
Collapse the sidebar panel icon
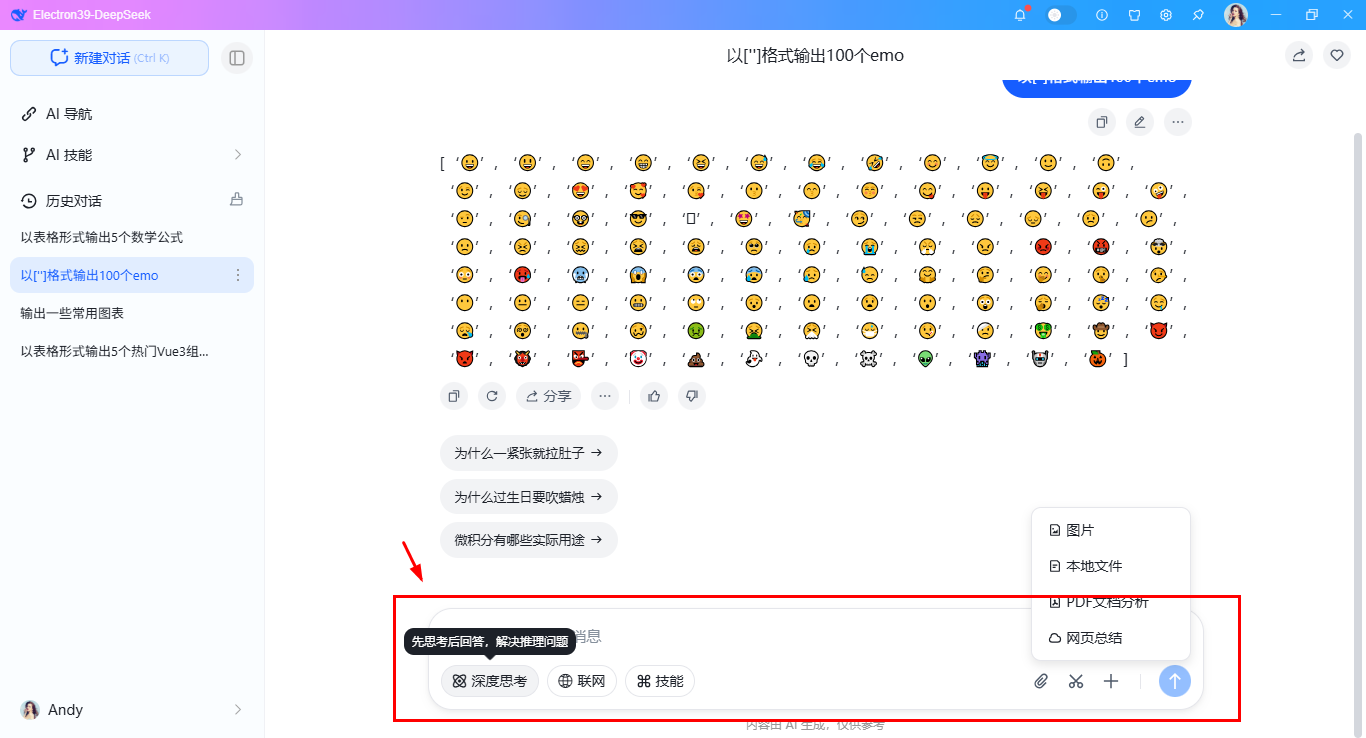(x=237, y=58)
